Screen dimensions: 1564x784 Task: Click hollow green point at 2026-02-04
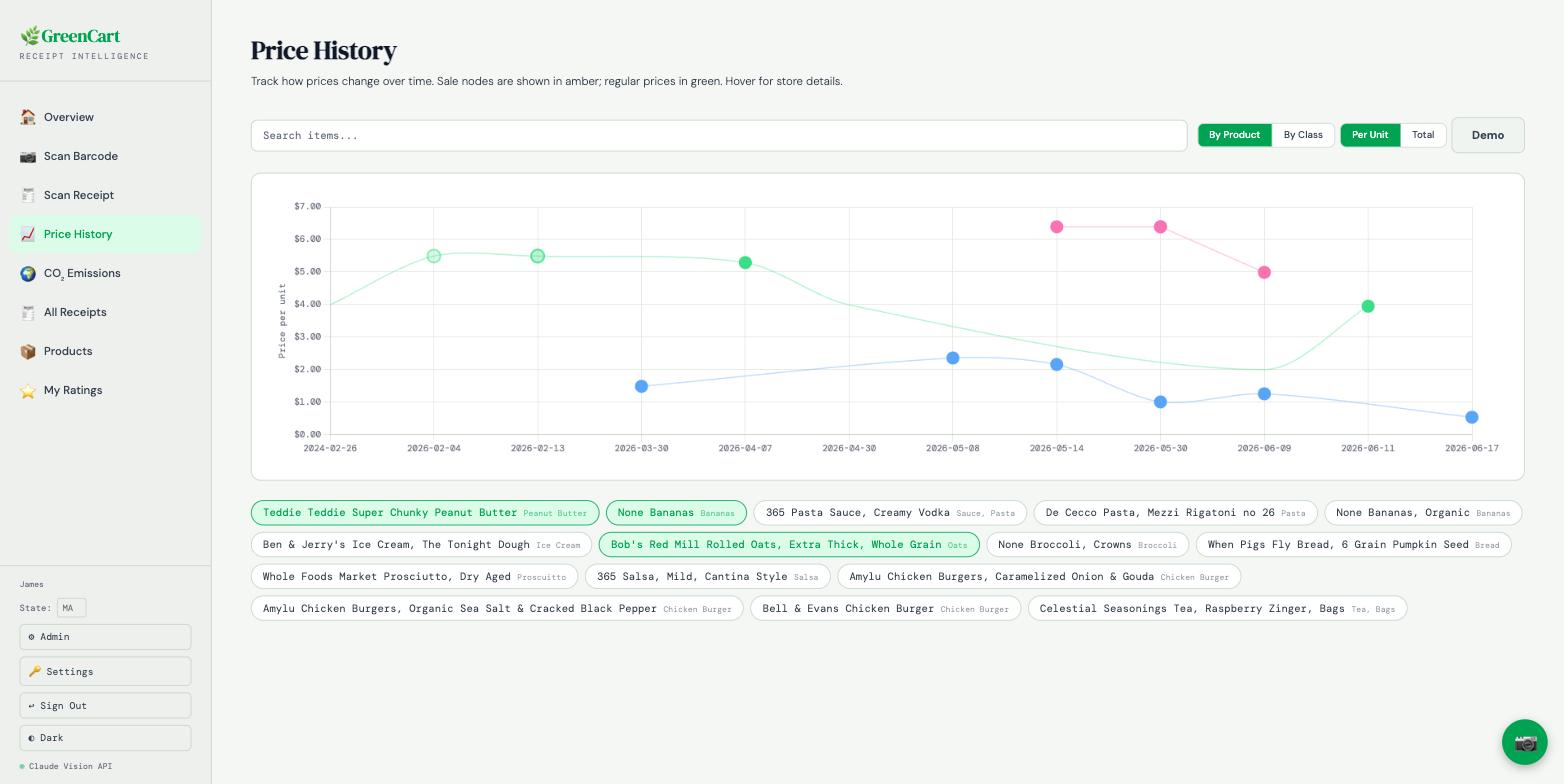tap(434, 256)
